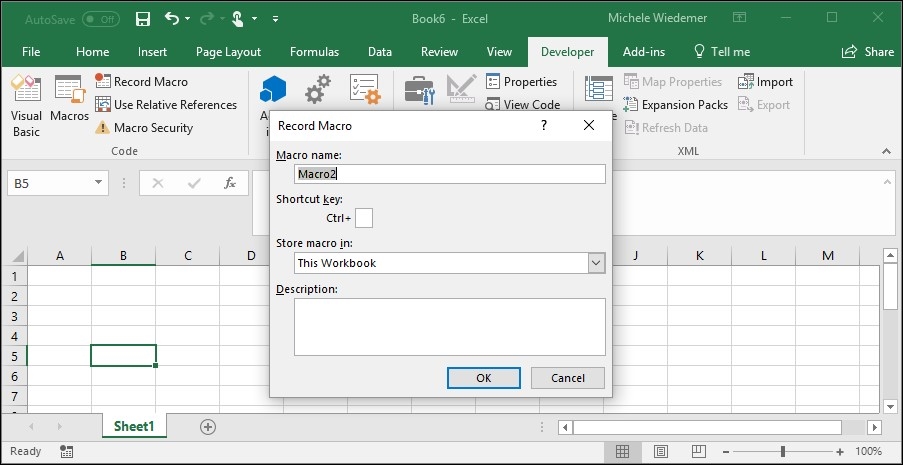Open the Macros list
Image resolution: width=903 pixels, height=465 pixels.
point(69,98)
